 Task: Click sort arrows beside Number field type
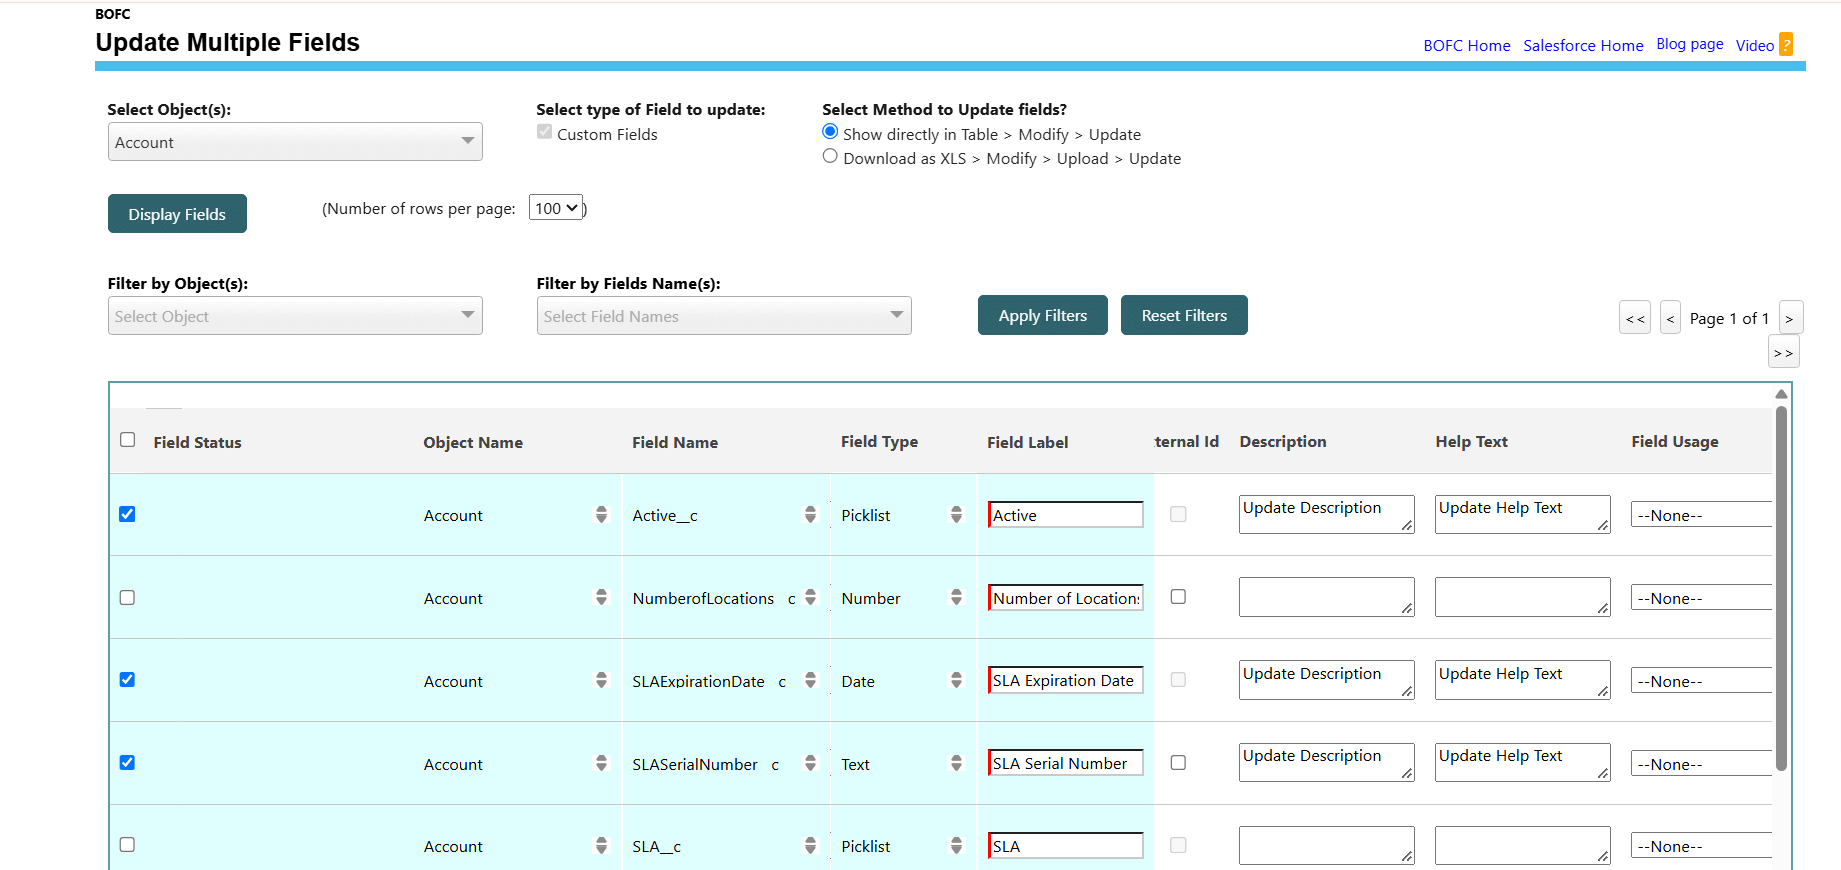(x=956, y=598)
